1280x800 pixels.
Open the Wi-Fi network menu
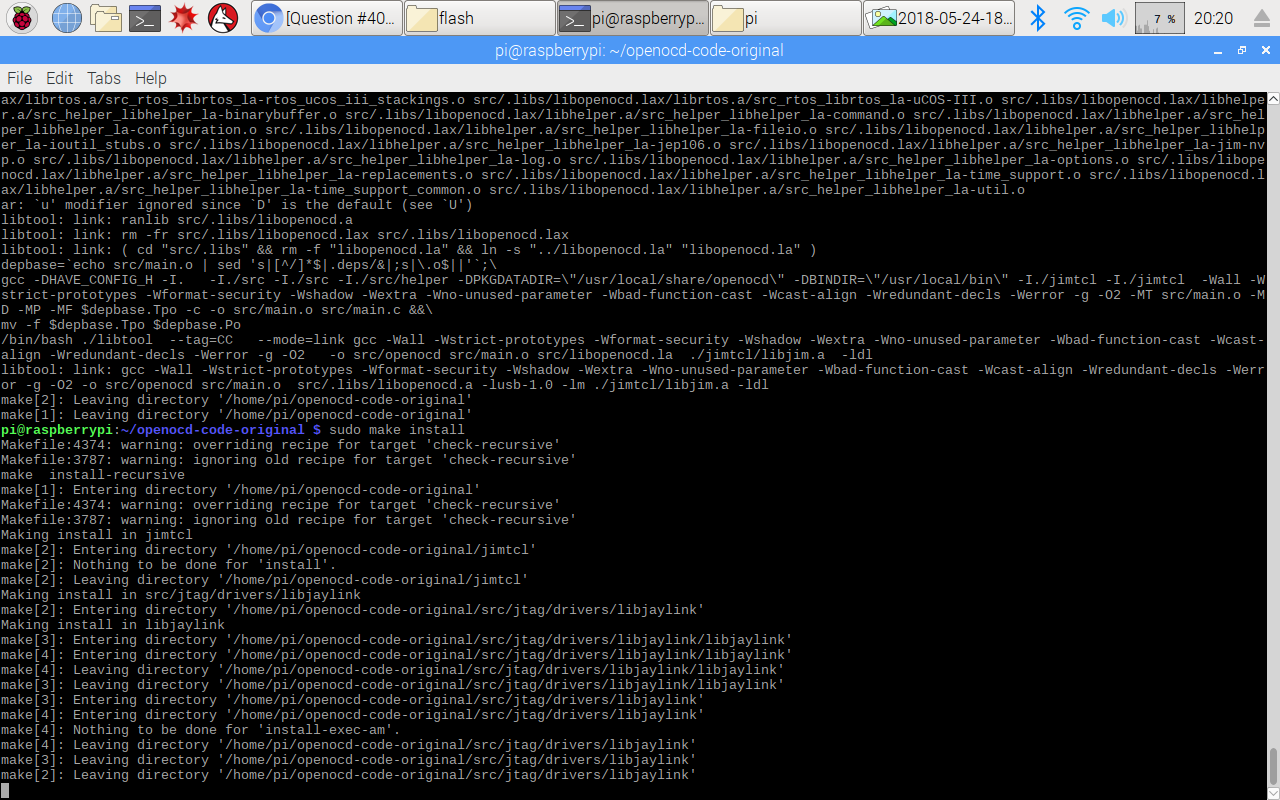coord(1076,17)
